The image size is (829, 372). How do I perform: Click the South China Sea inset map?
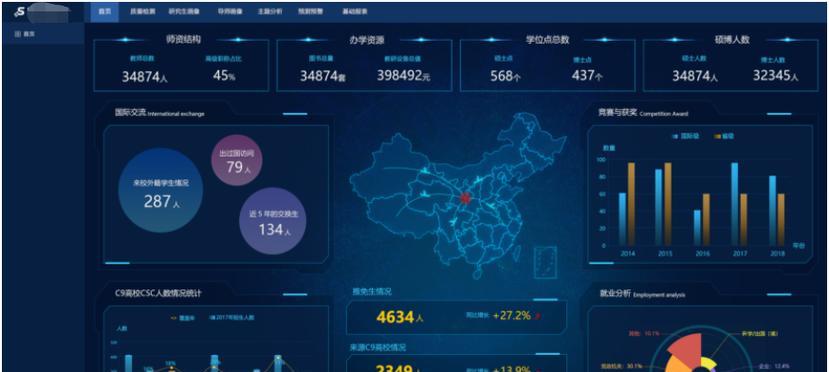[545, 262]
